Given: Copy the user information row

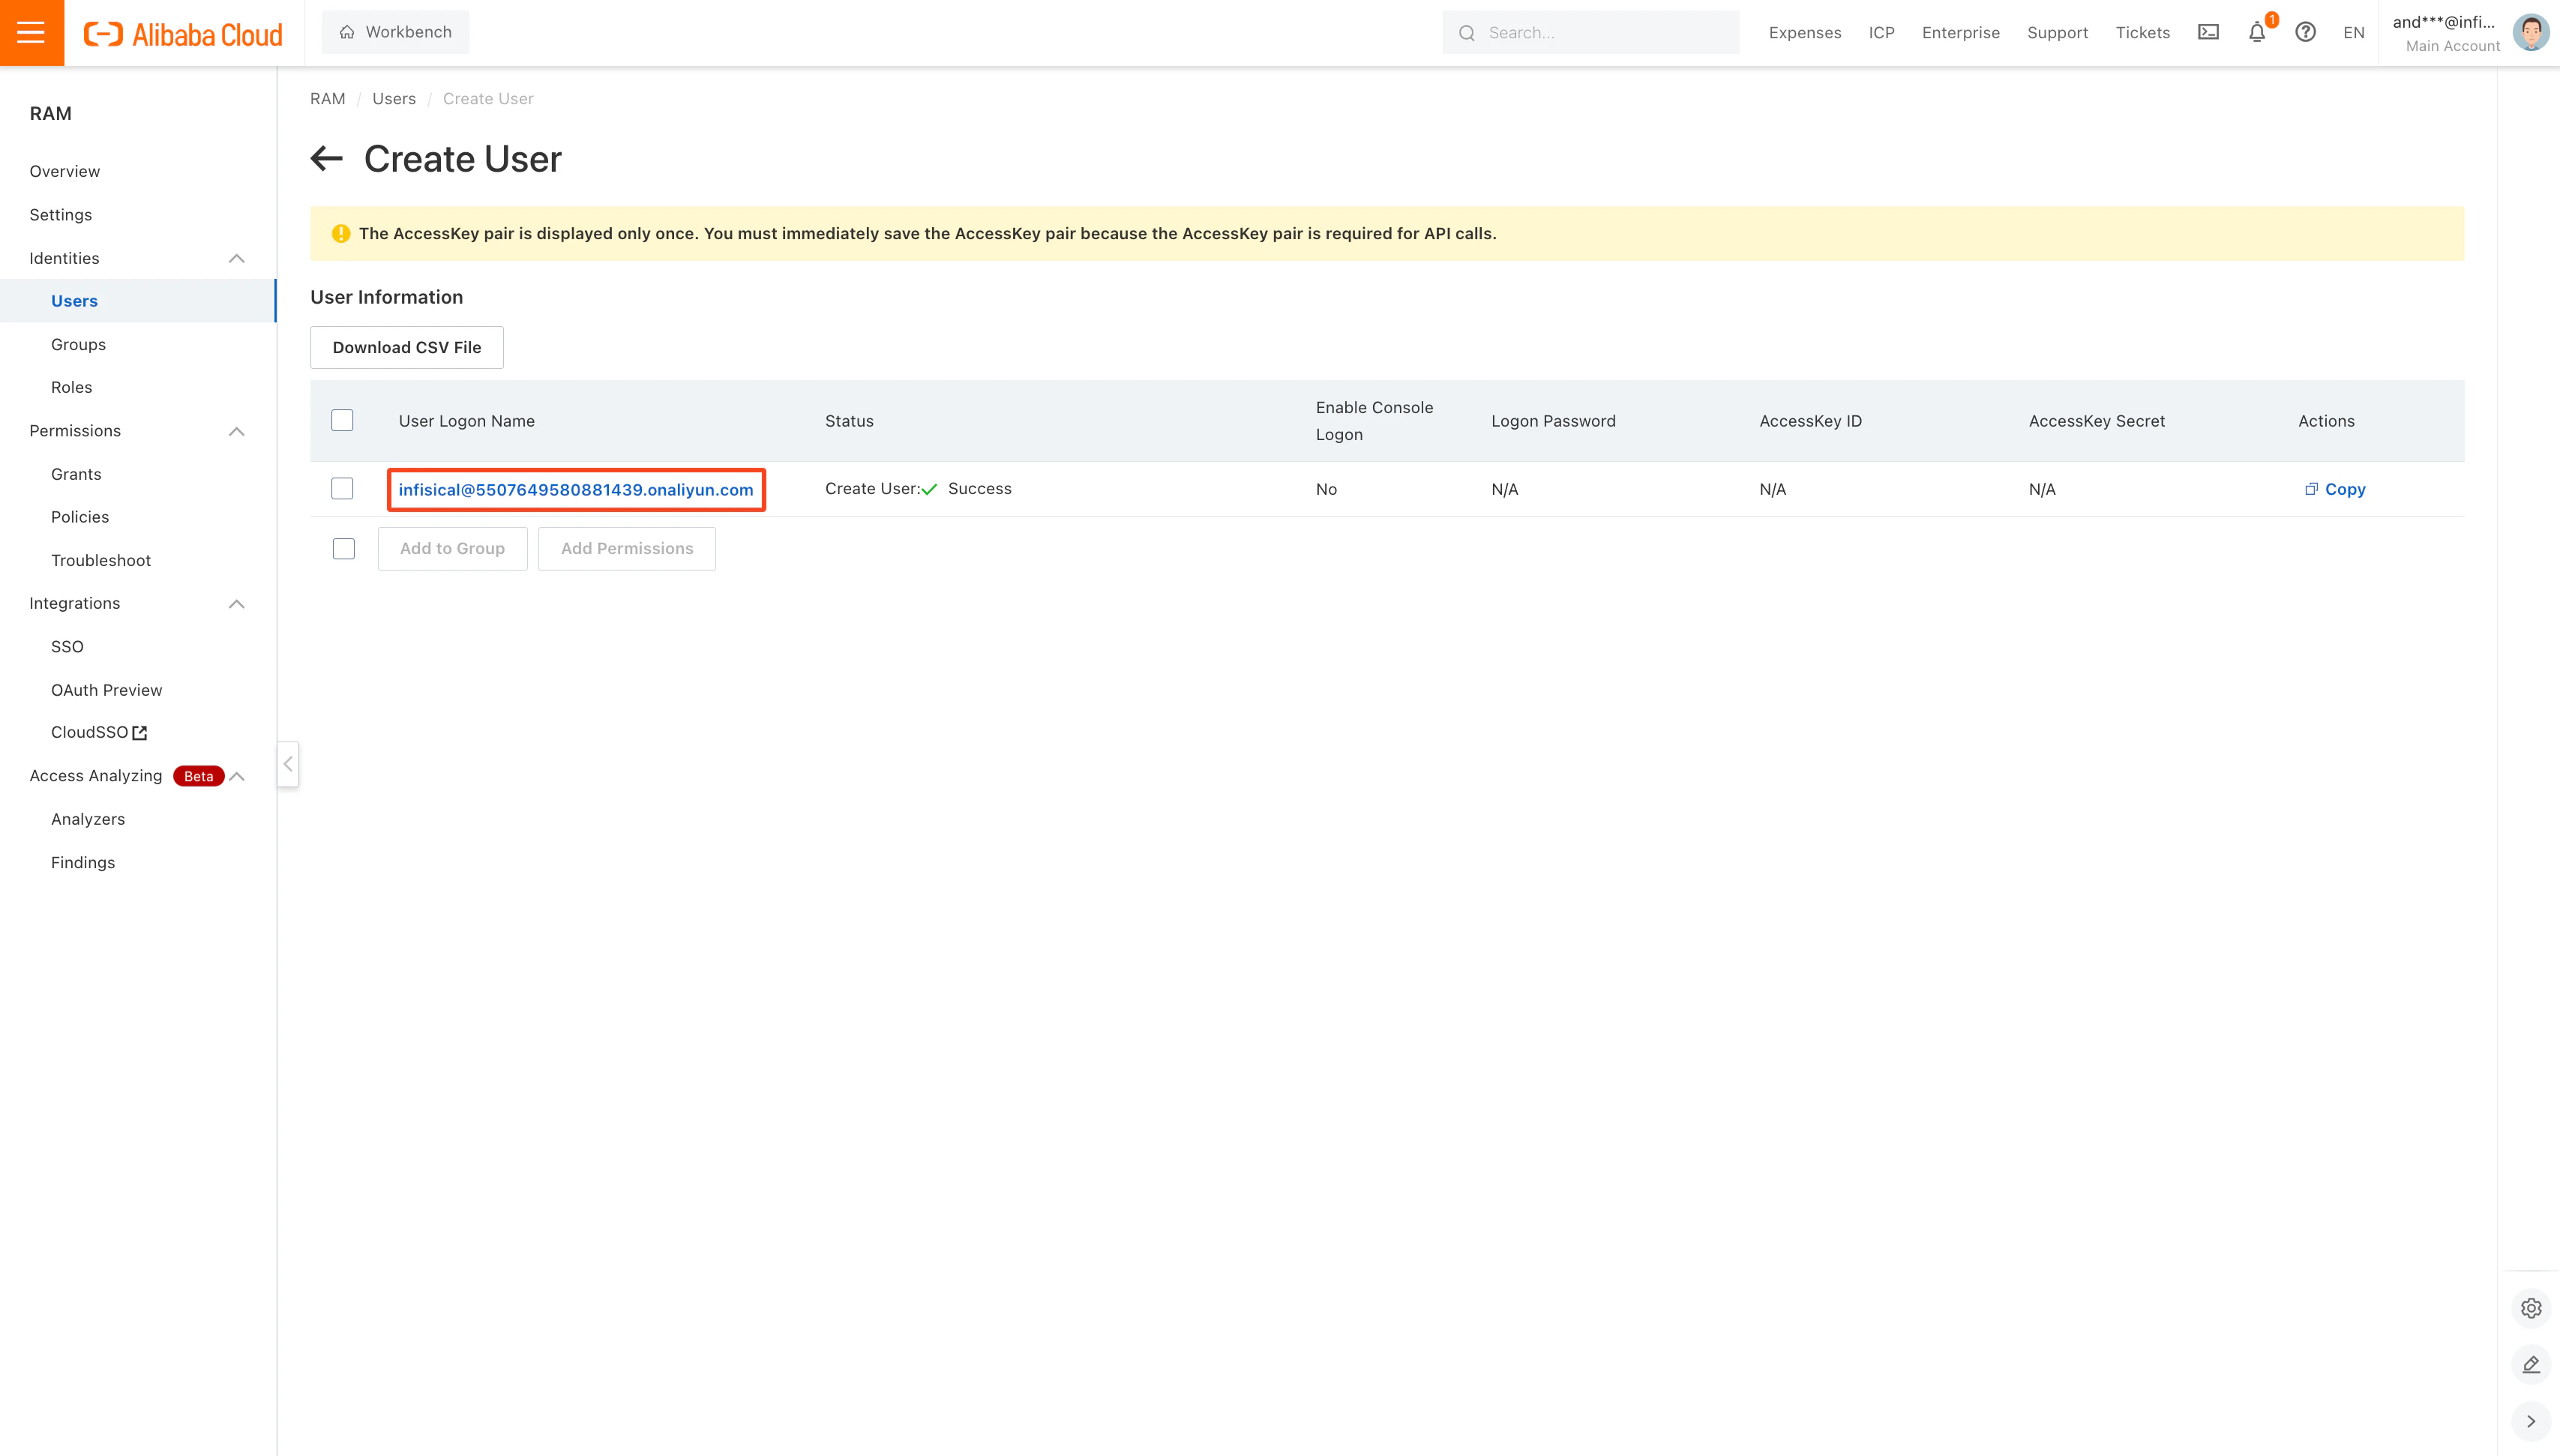Looking at the screenshot, I should 2335,489.
